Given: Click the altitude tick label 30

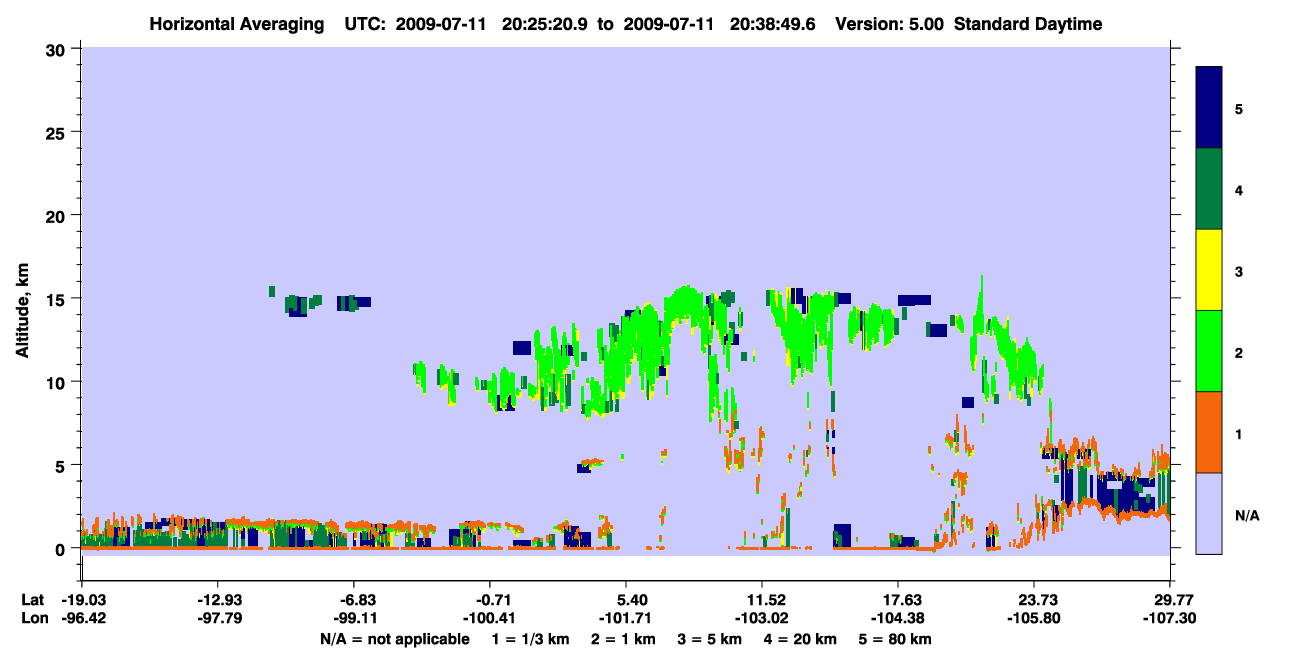Looking at the screenshot, I should pos(58,48).
